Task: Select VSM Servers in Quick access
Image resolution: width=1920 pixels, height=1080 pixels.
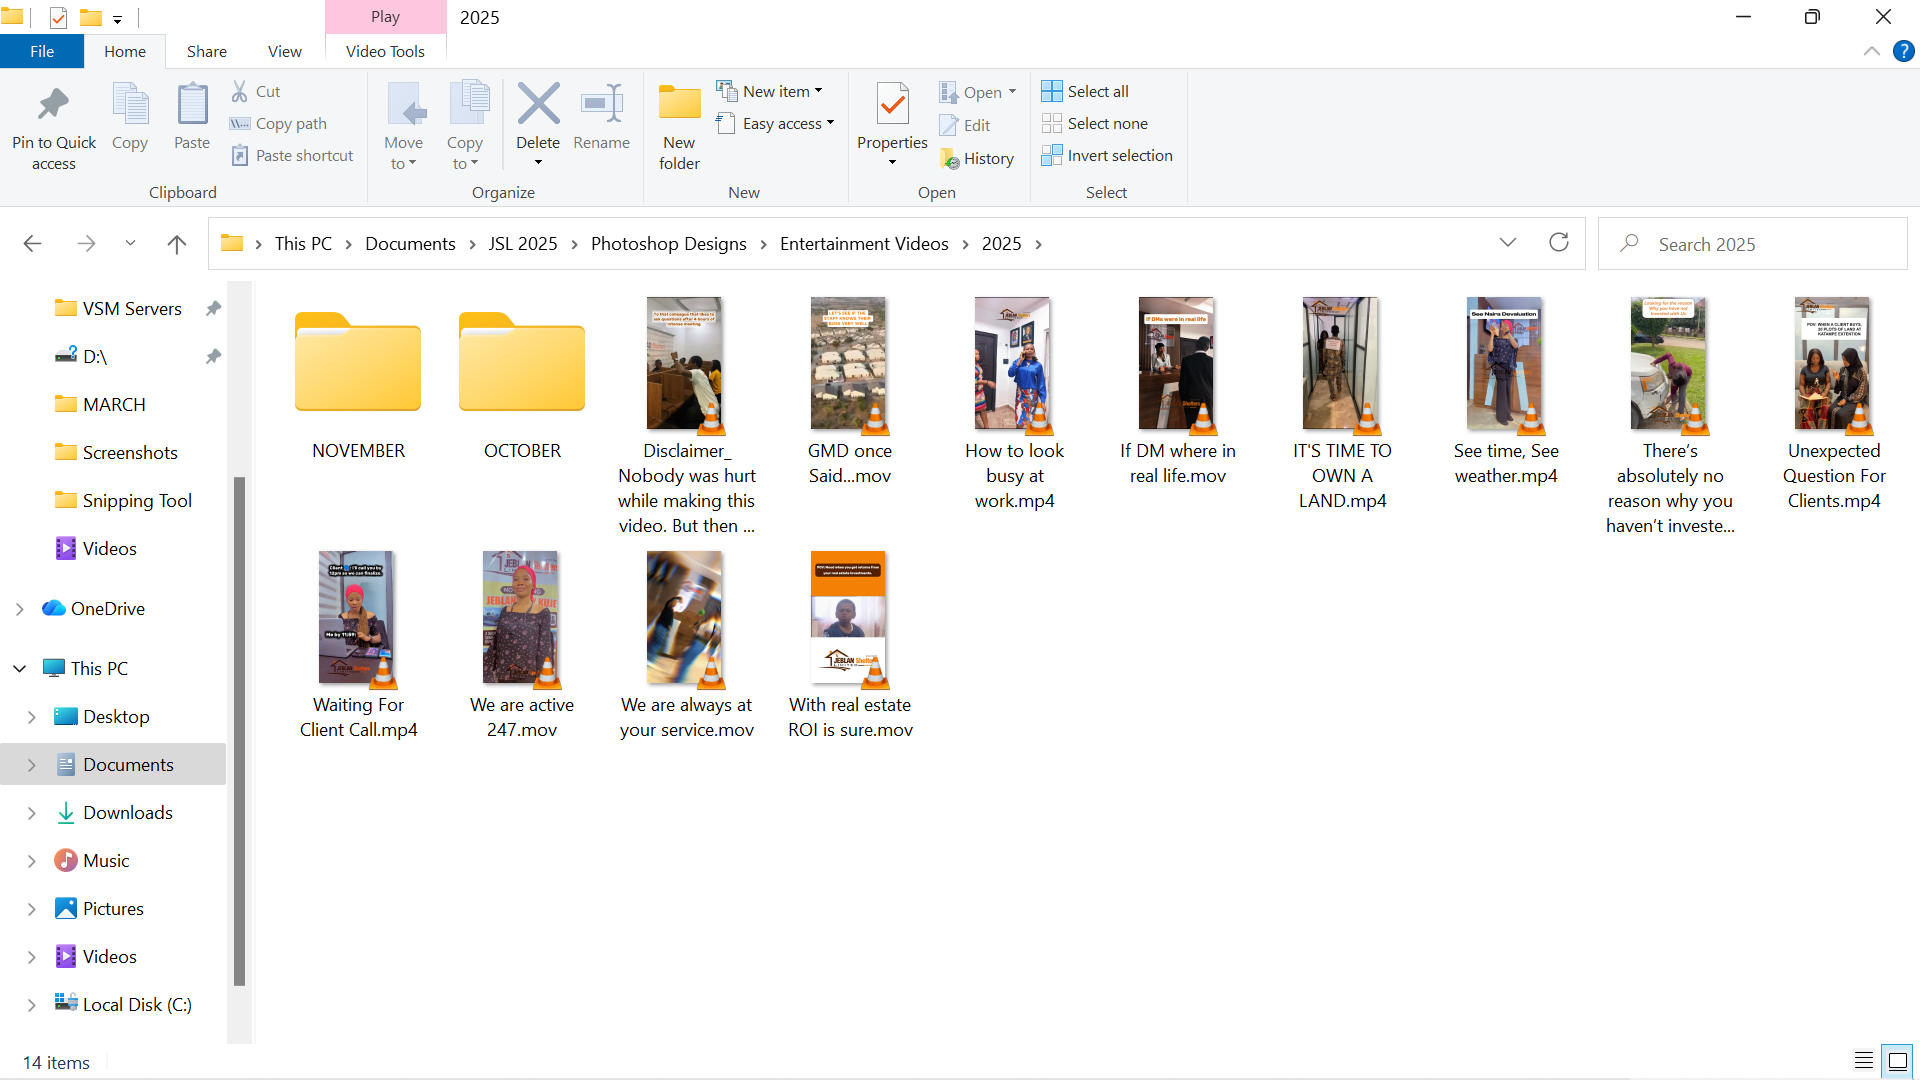Action: 132,308
